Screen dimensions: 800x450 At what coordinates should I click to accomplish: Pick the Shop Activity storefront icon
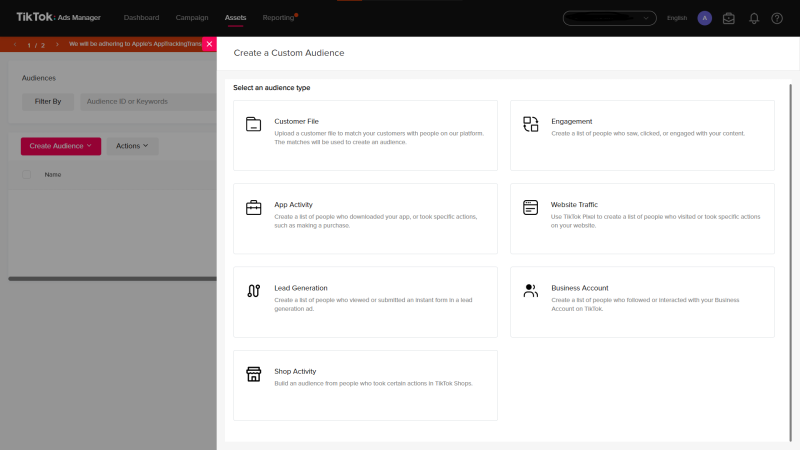pos(253,374)
